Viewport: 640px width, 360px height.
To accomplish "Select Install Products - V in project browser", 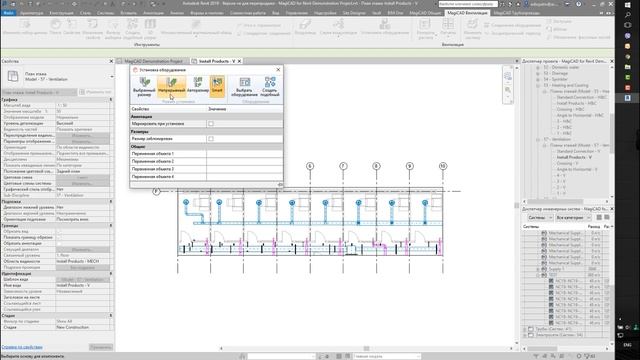I will pos(574,157).
